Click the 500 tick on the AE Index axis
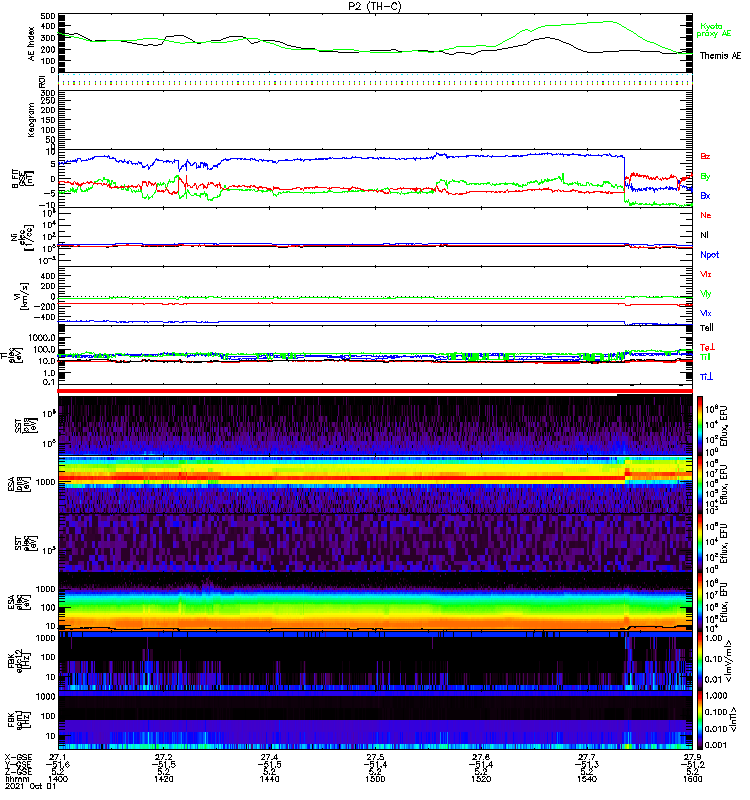 pos(48,16)
